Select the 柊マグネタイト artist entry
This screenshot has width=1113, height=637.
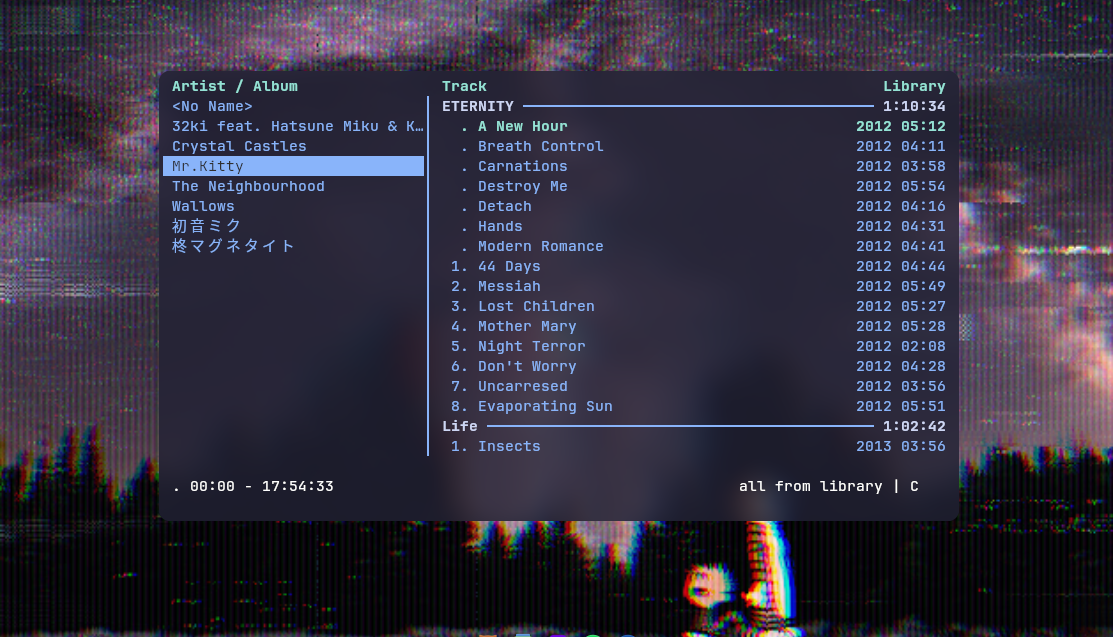point(233,246)
